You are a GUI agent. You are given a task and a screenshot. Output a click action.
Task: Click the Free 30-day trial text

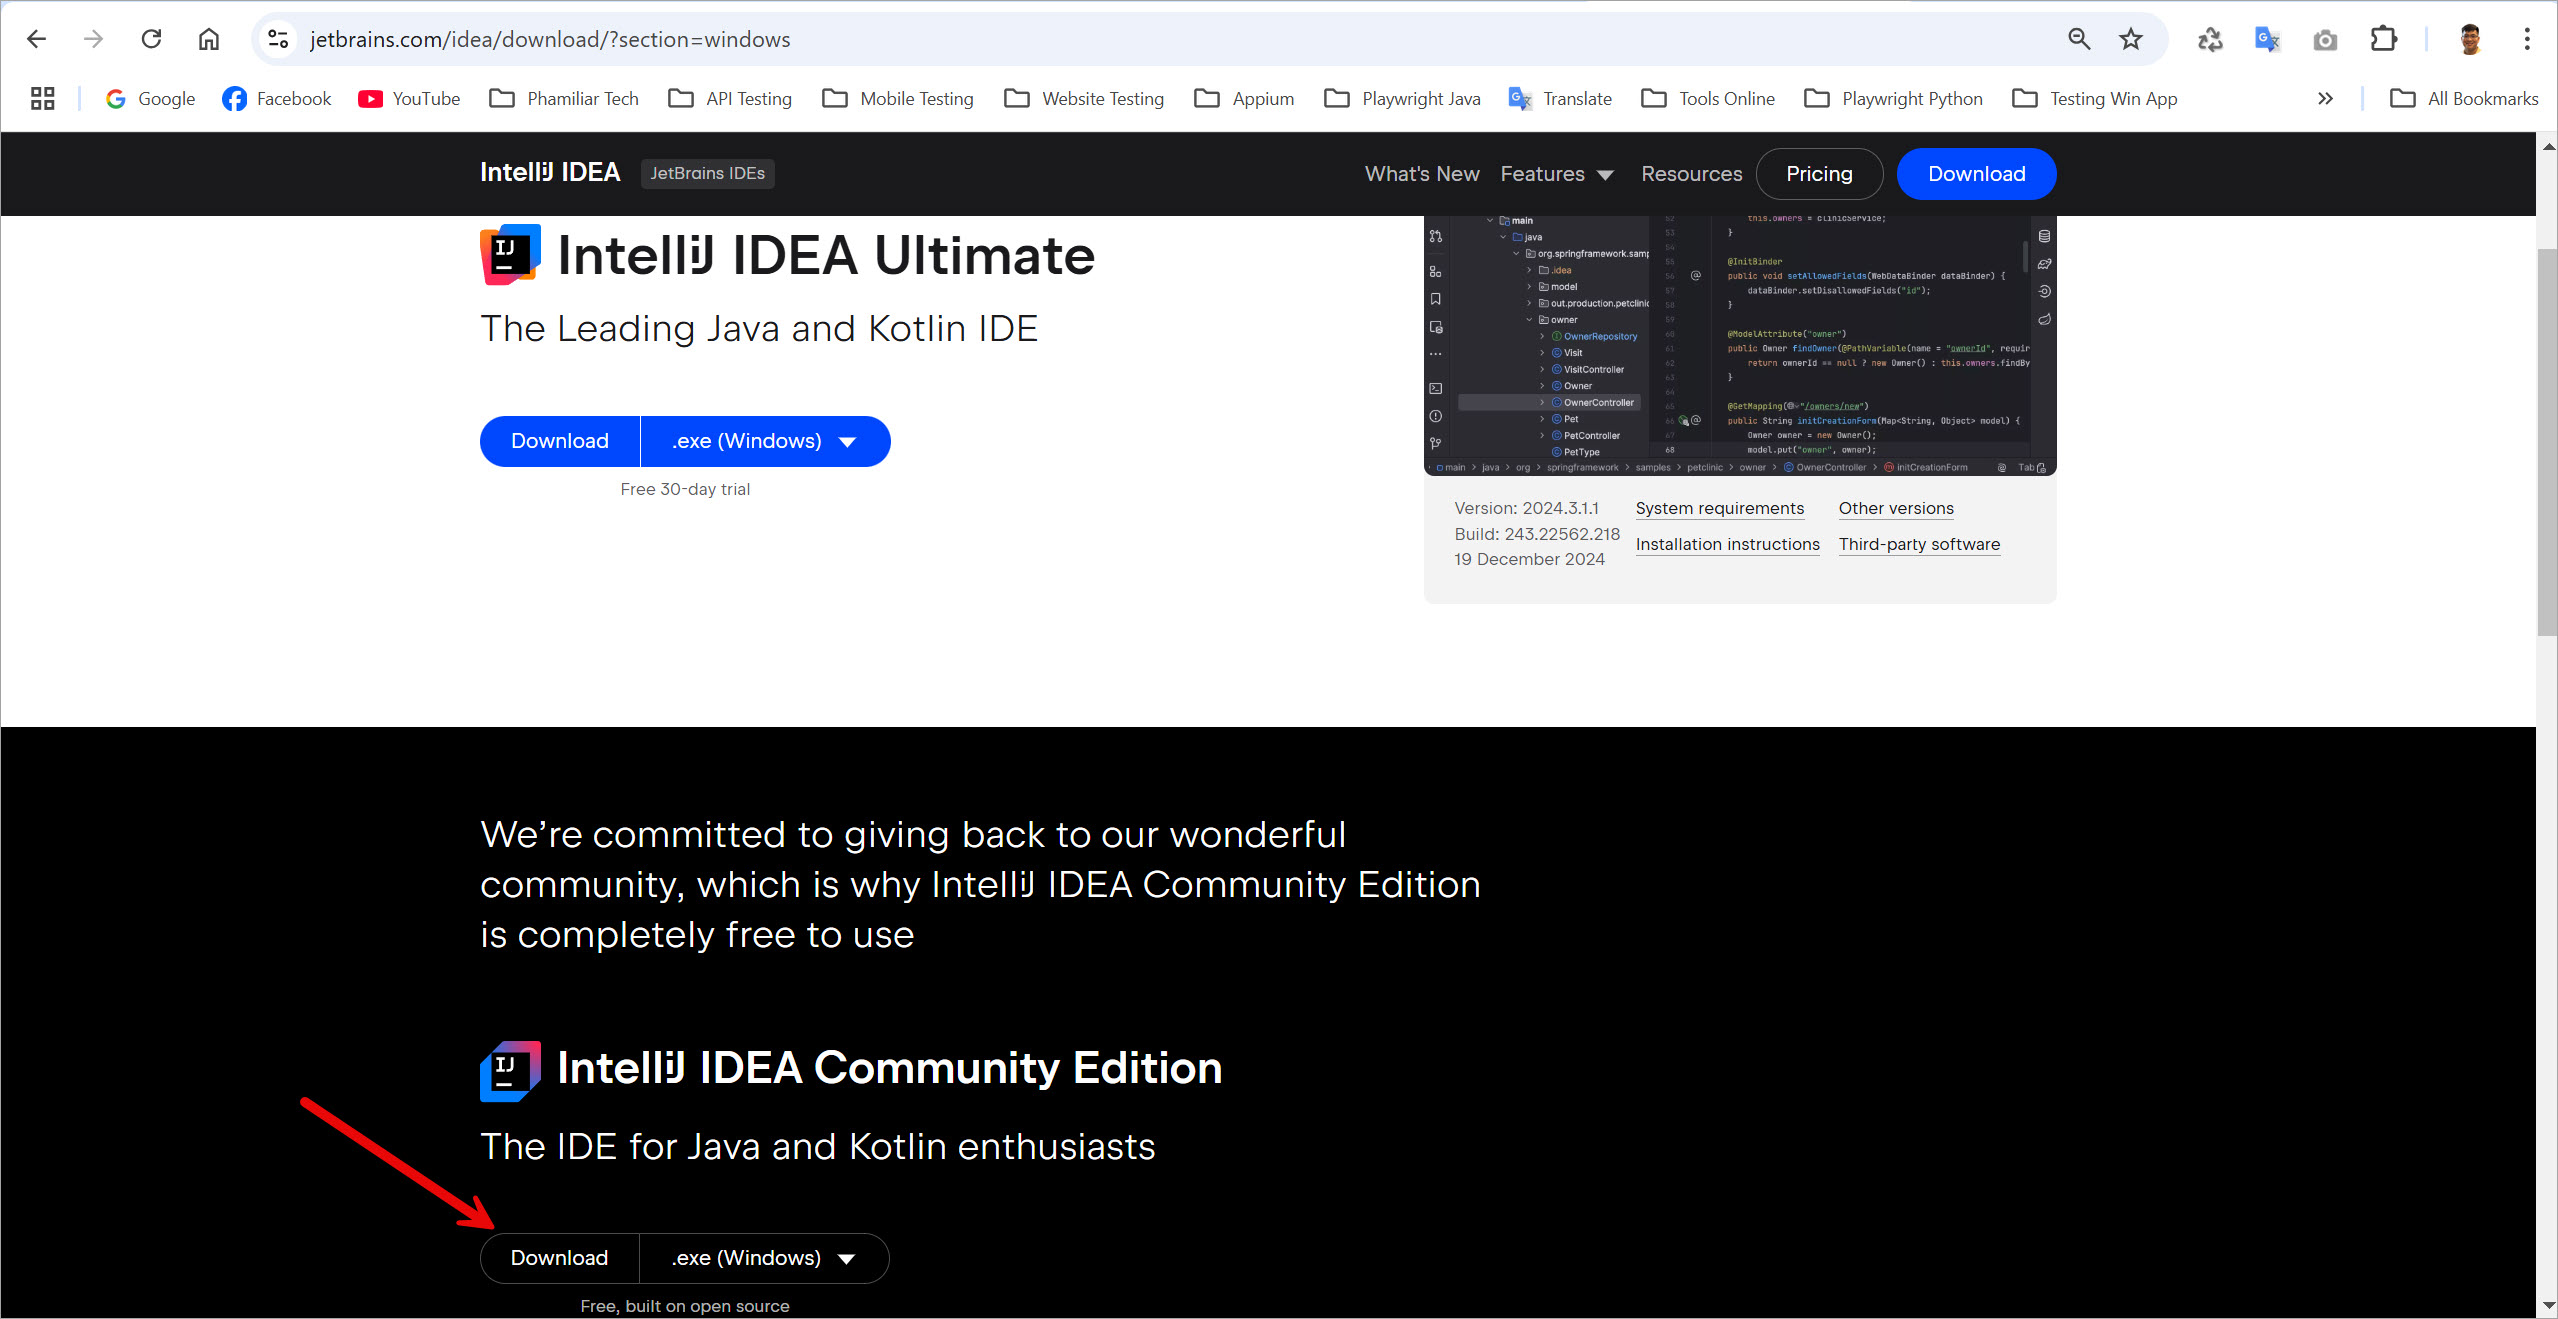click(685, 489)
